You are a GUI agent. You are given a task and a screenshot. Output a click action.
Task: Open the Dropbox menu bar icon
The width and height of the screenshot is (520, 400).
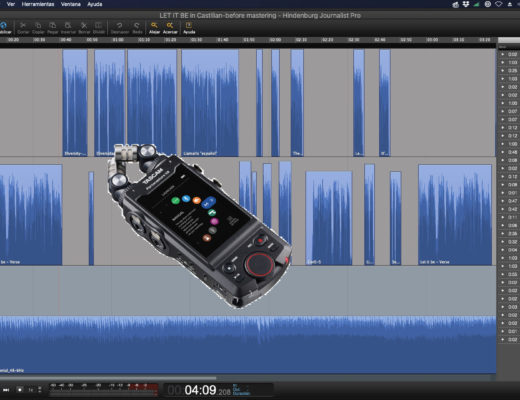tap(466, 4)
